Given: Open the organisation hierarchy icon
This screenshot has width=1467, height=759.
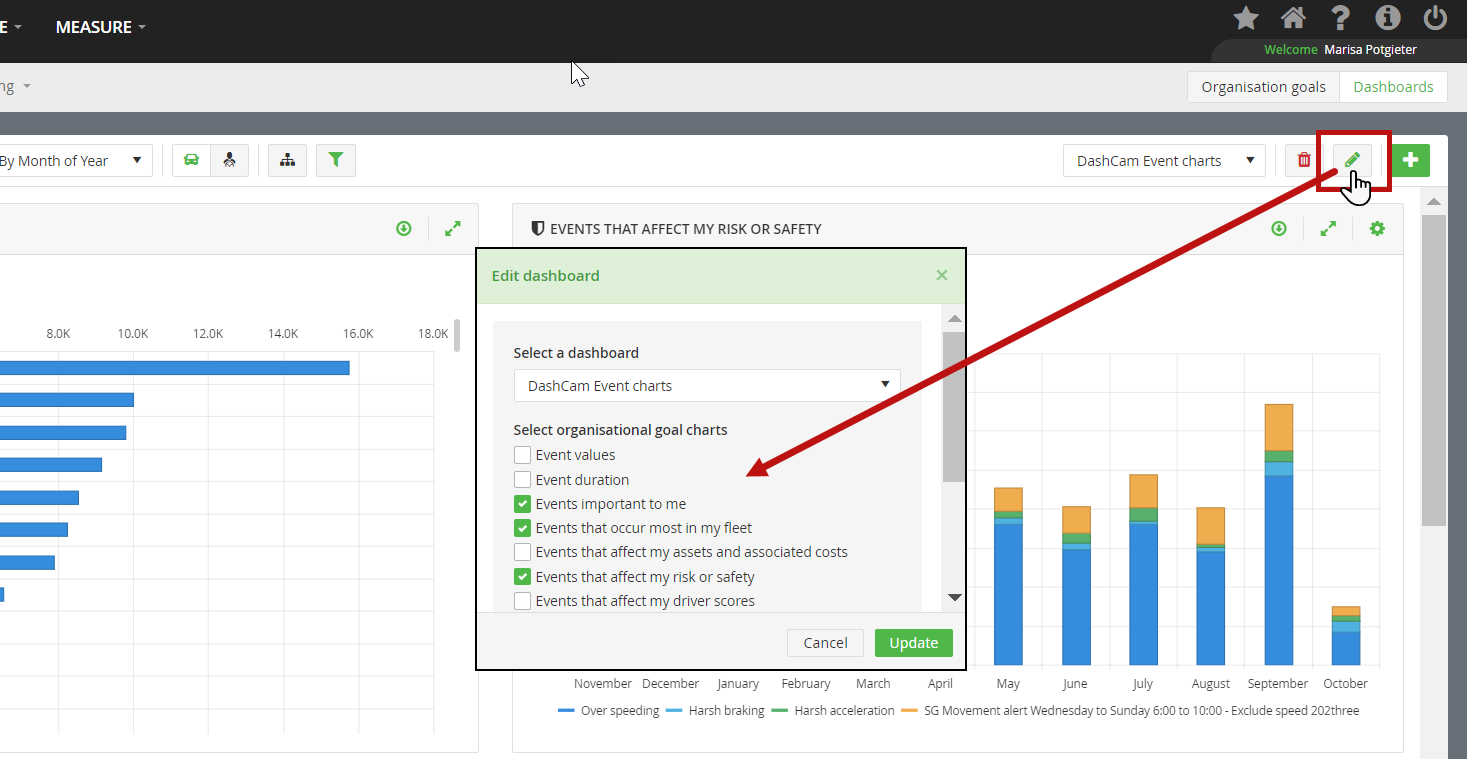Looking at the screenshot, I should tap(288, 160).
